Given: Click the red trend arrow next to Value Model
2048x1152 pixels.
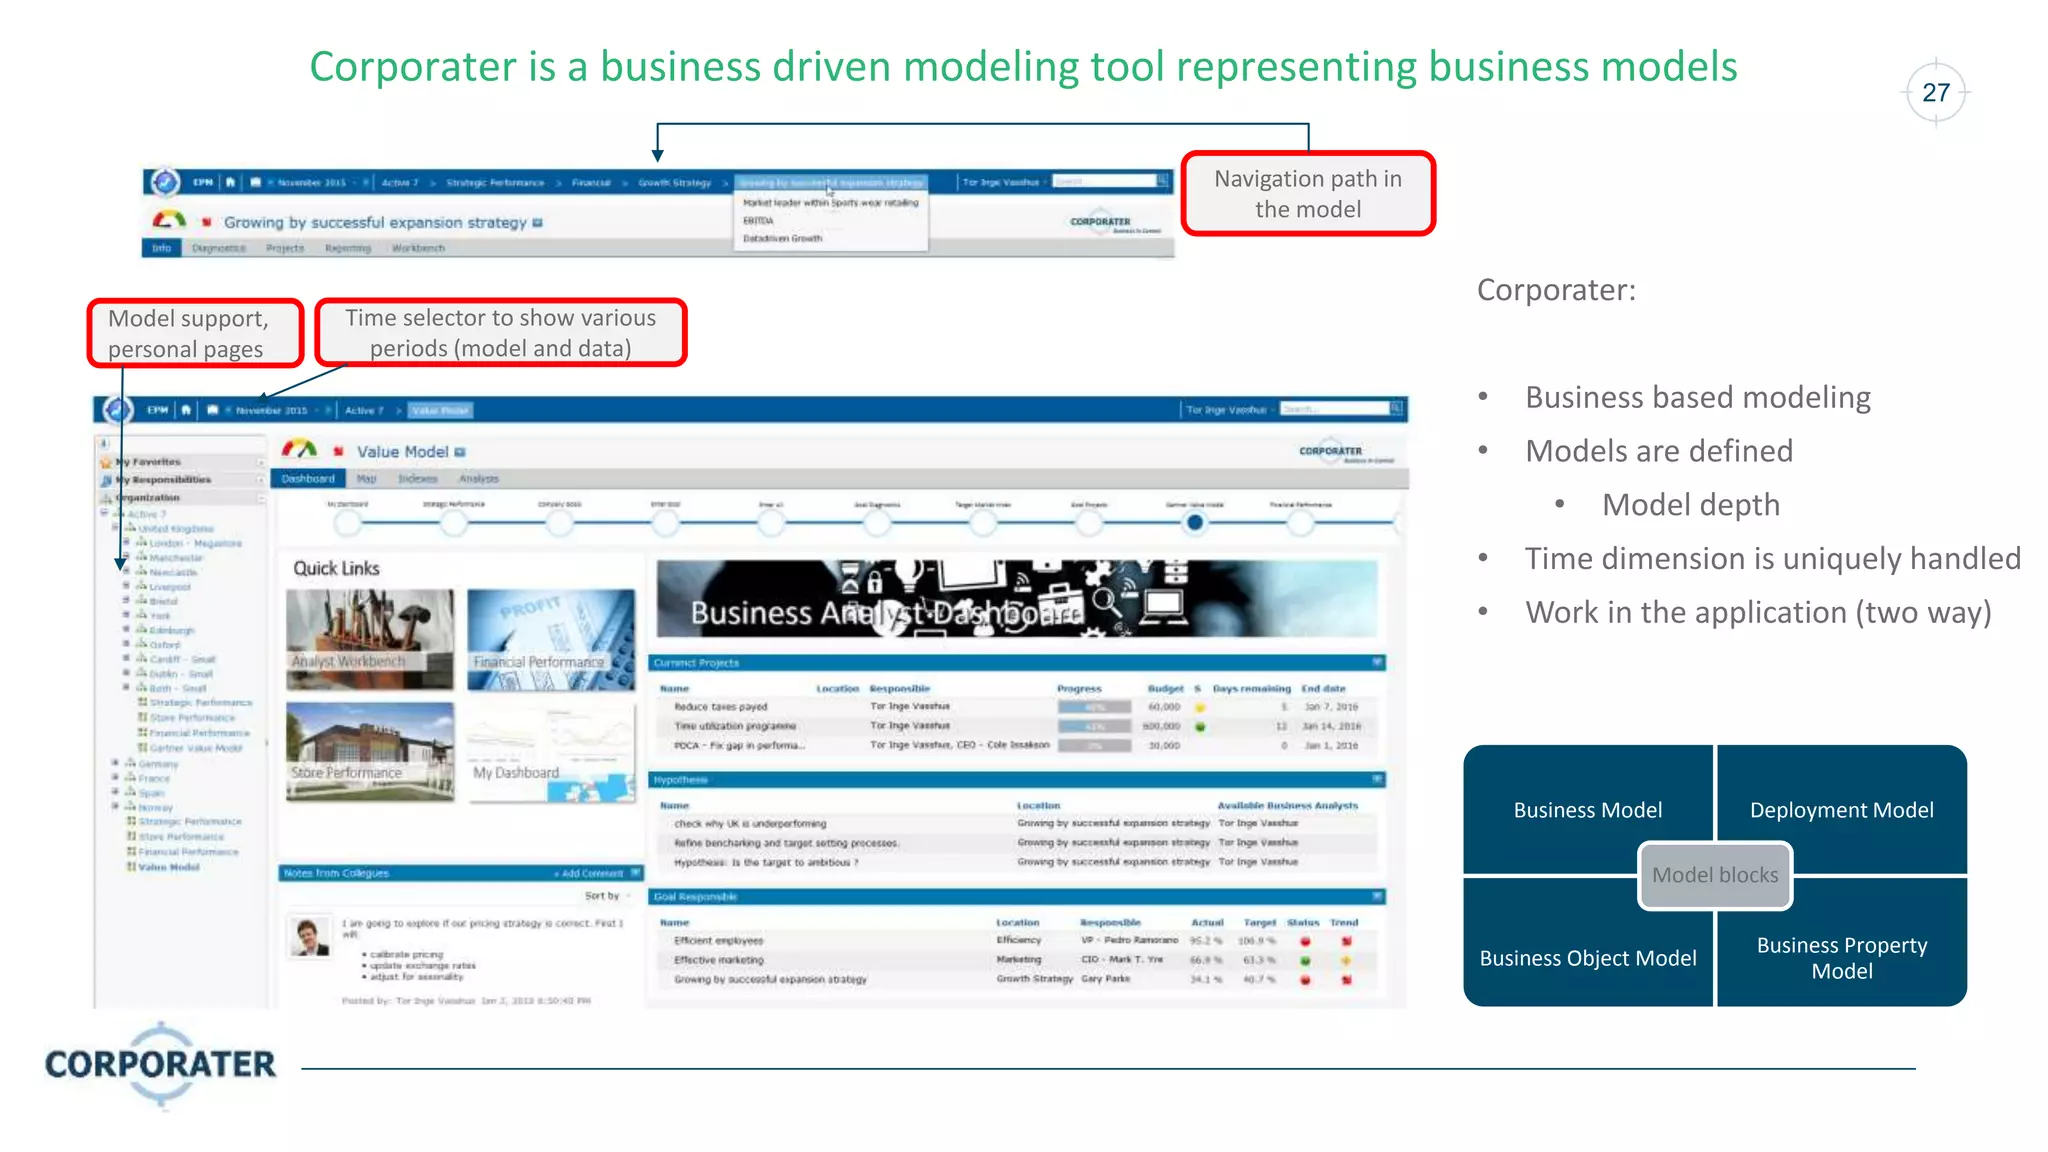Looking at the screenshot, I should click(x=338, y=452).
